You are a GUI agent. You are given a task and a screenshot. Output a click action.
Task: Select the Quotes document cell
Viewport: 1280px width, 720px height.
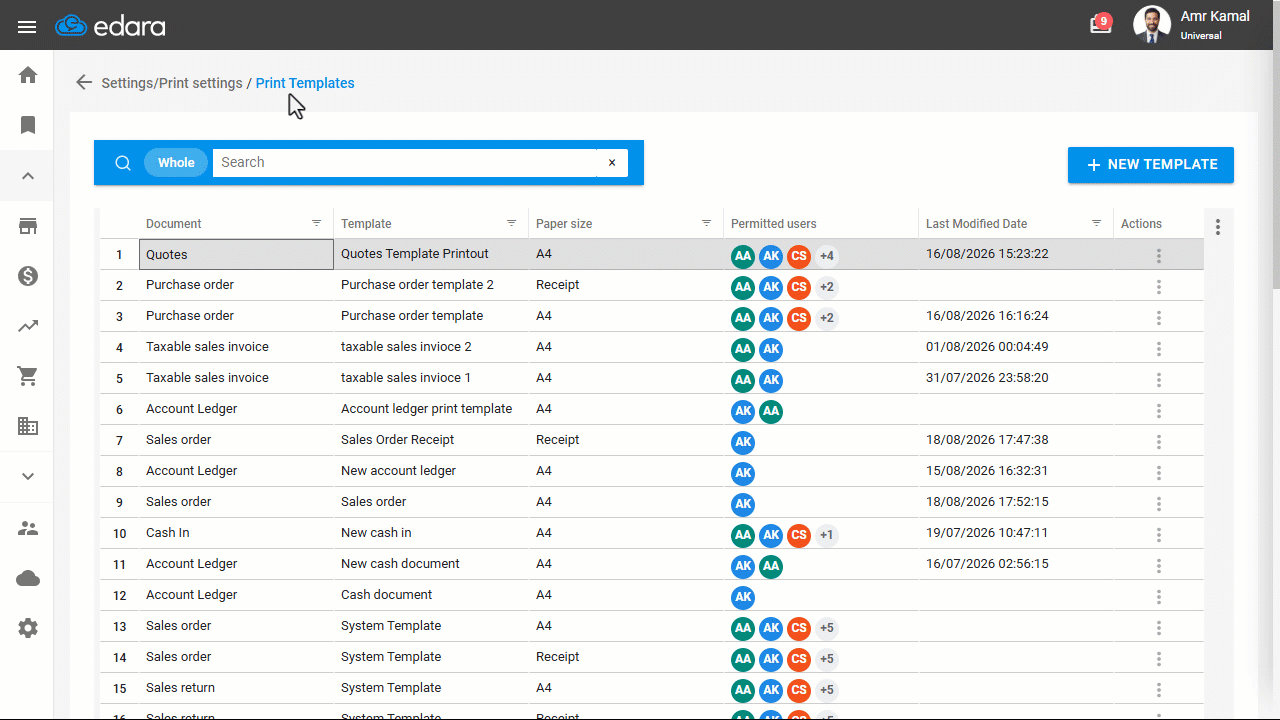236,255
